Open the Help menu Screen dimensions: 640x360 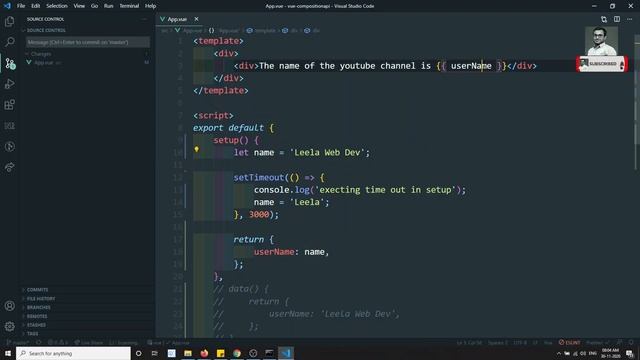click(x=150, y=6)
